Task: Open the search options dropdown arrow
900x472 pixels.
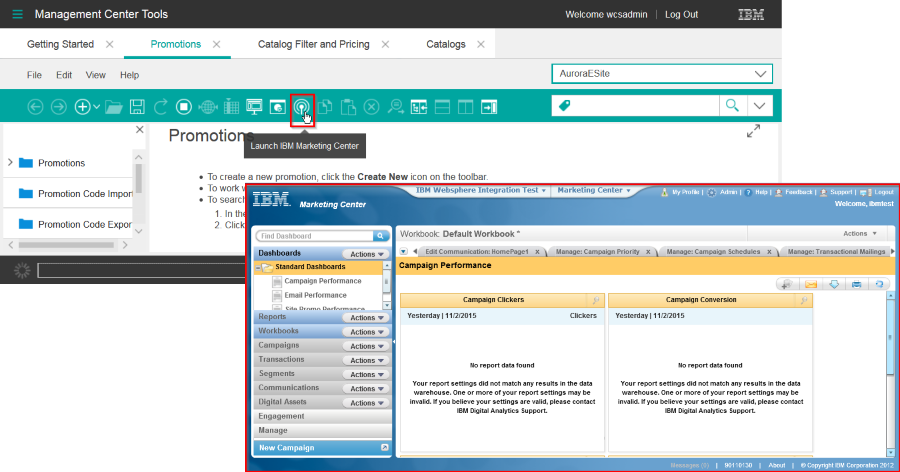Action: (x=759, y=106)
